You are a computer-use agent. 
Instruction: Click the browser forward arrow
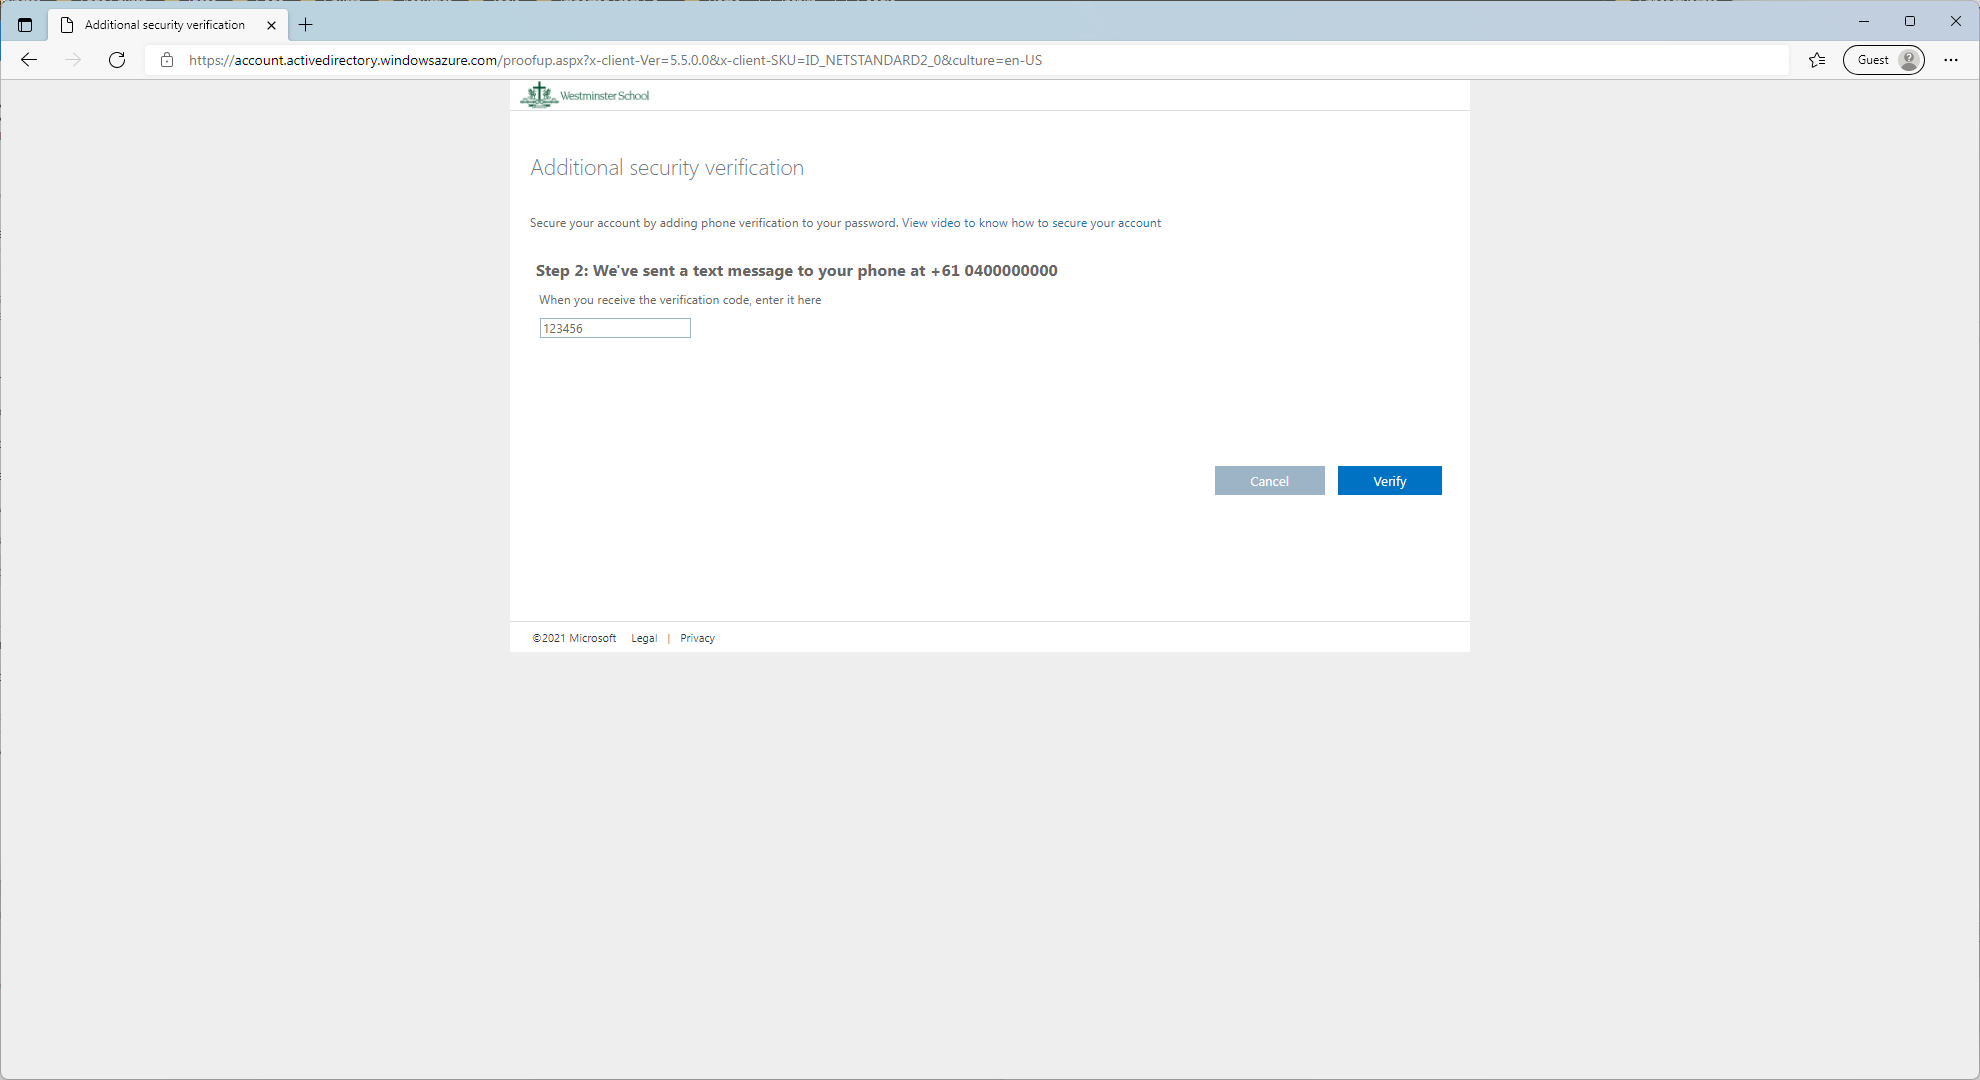pos(72,60)
